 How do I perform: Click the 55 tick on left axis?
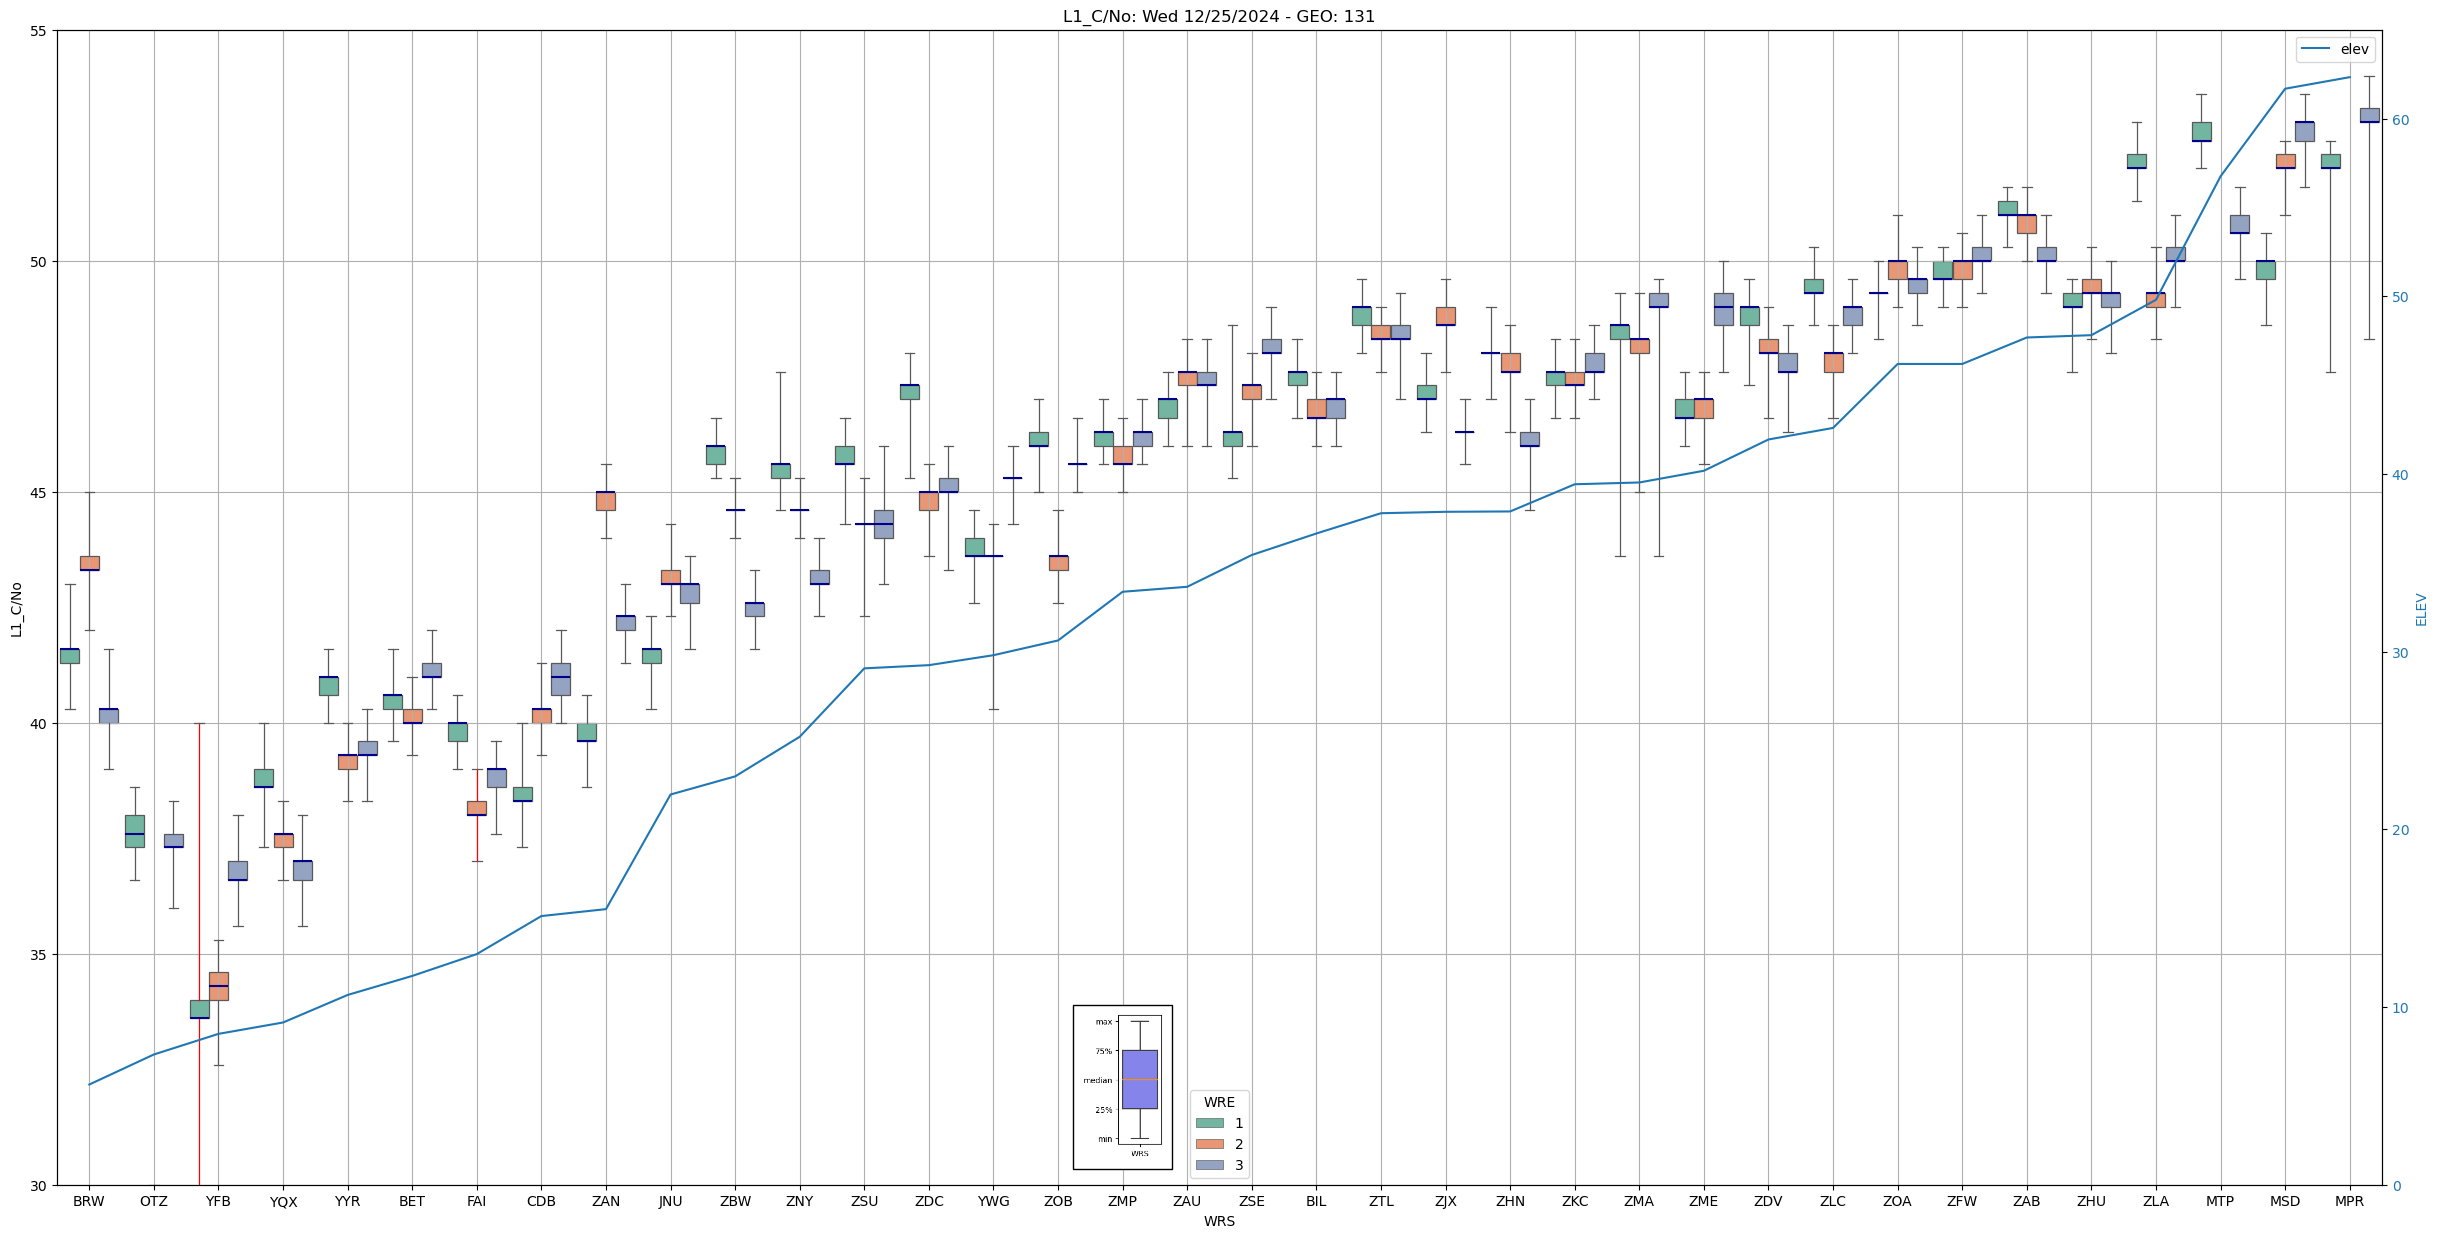(39, 31)
